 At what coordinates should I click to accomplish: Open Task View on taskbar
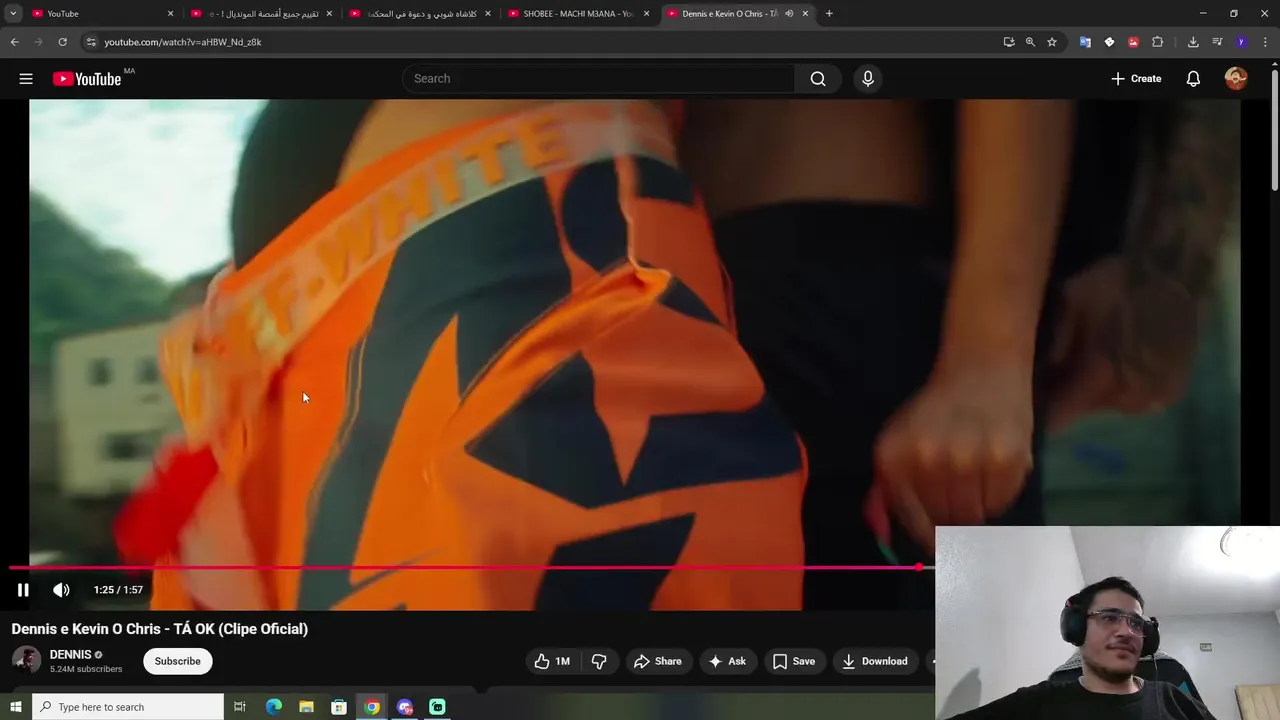(240, 707)
